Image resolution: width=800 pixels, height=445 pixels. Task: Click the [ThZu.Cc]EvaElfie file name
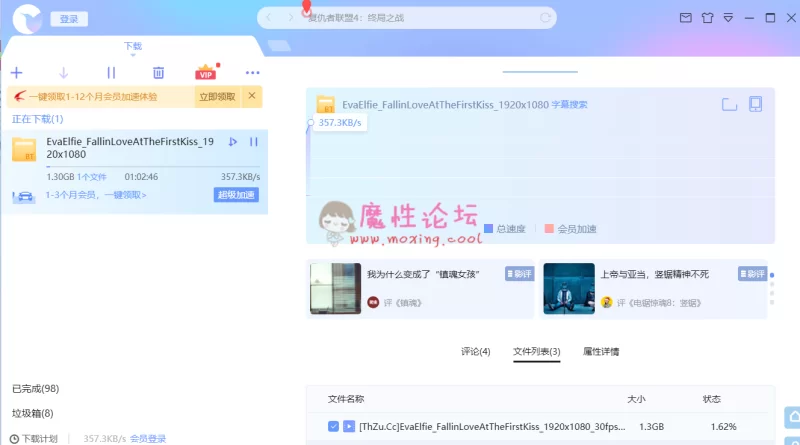coord(492,427)
